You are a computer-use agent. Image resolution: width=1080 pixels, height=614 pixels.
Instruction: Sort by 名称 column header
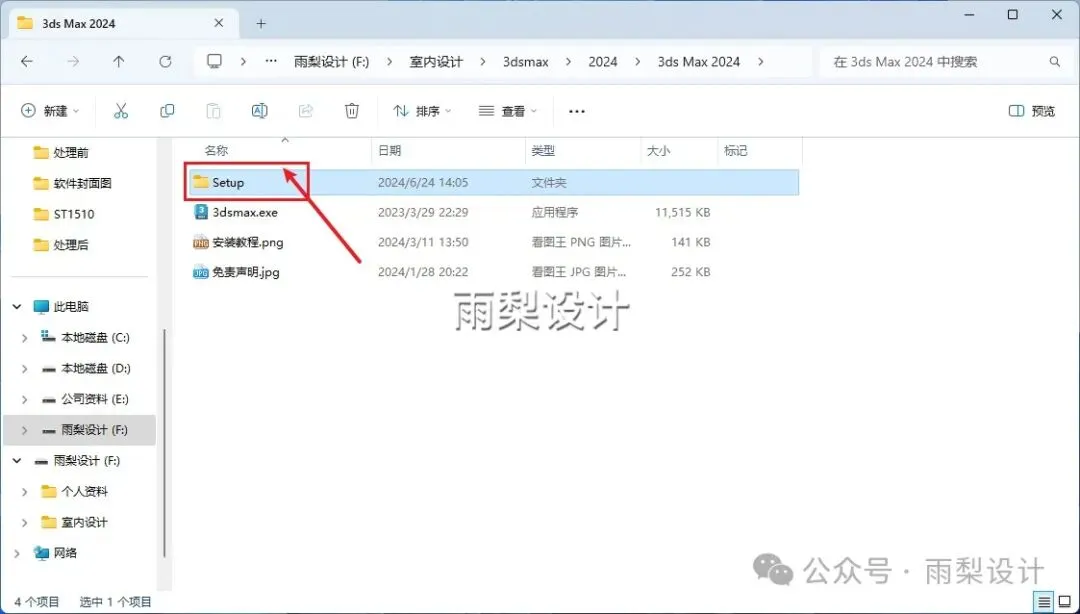[x=216, y=150]
